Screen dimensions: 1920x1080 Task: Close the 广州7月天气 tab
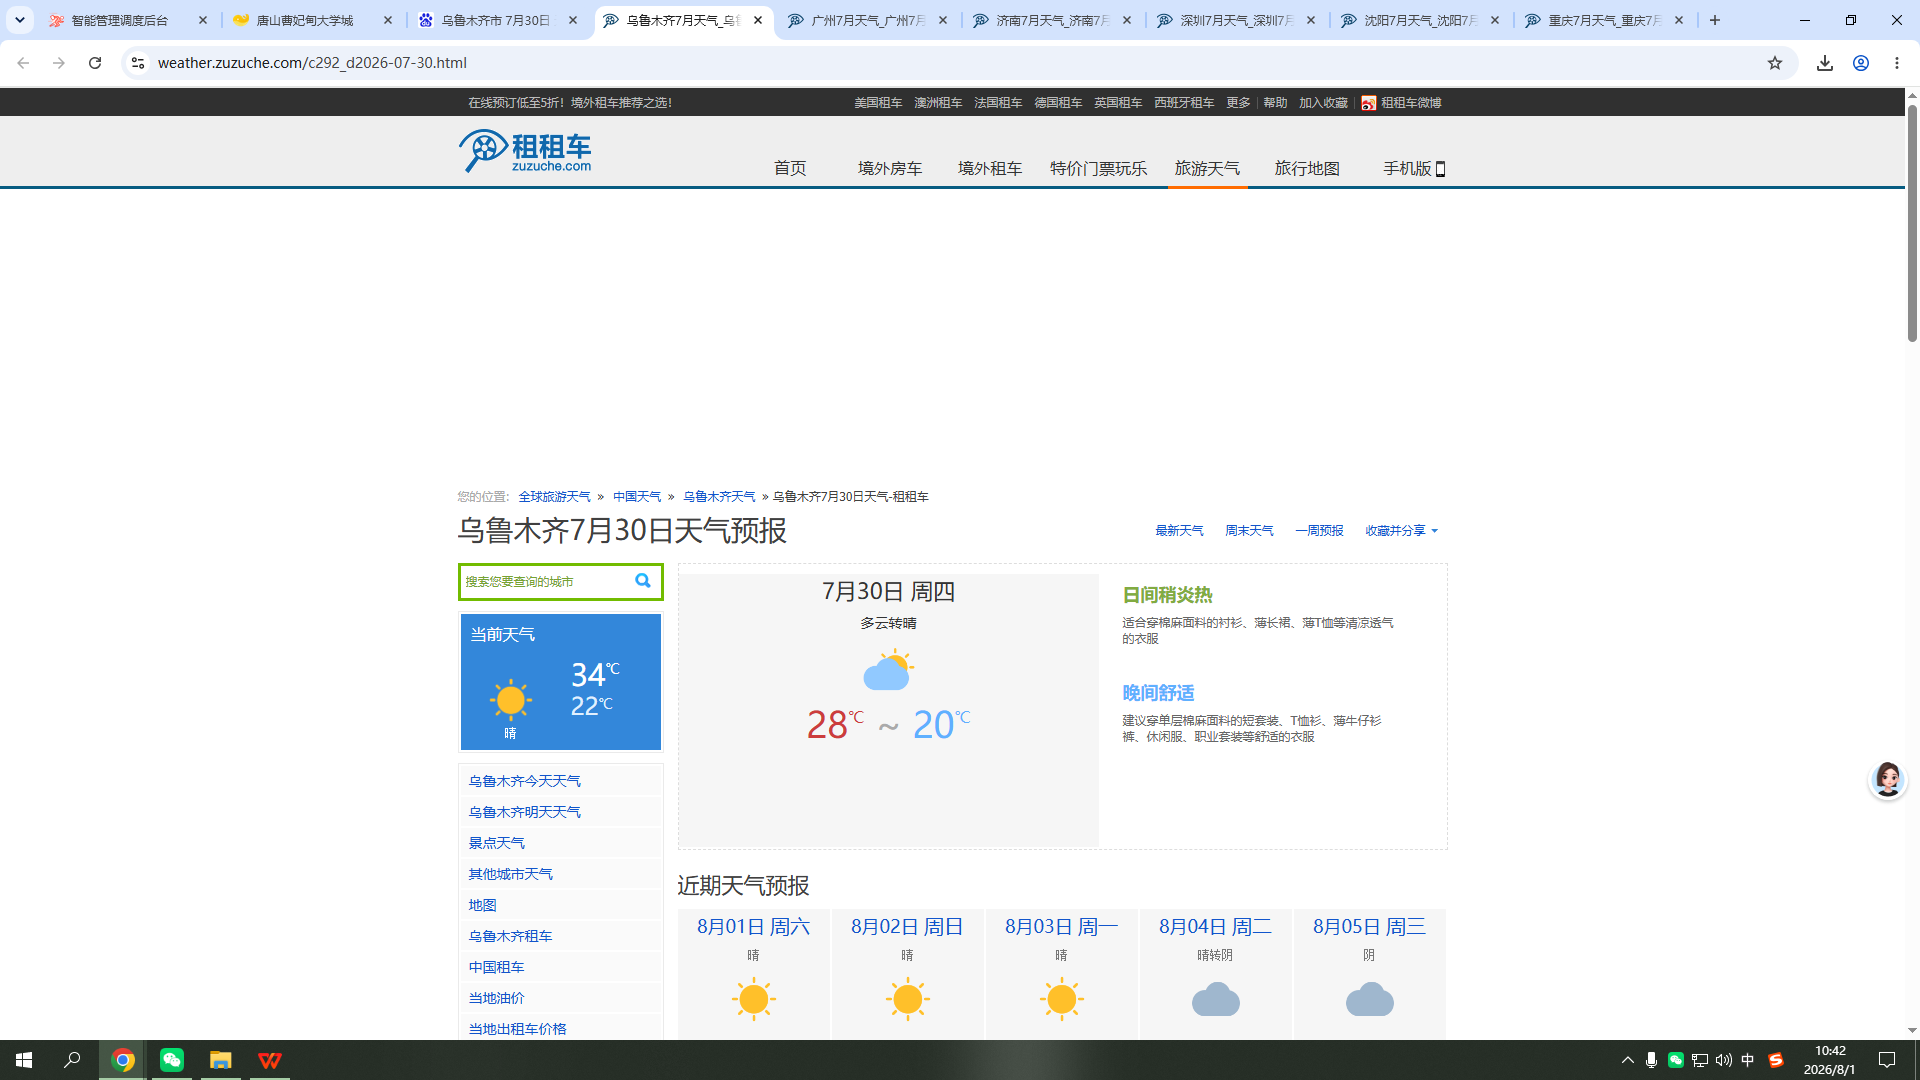[943, 20]
